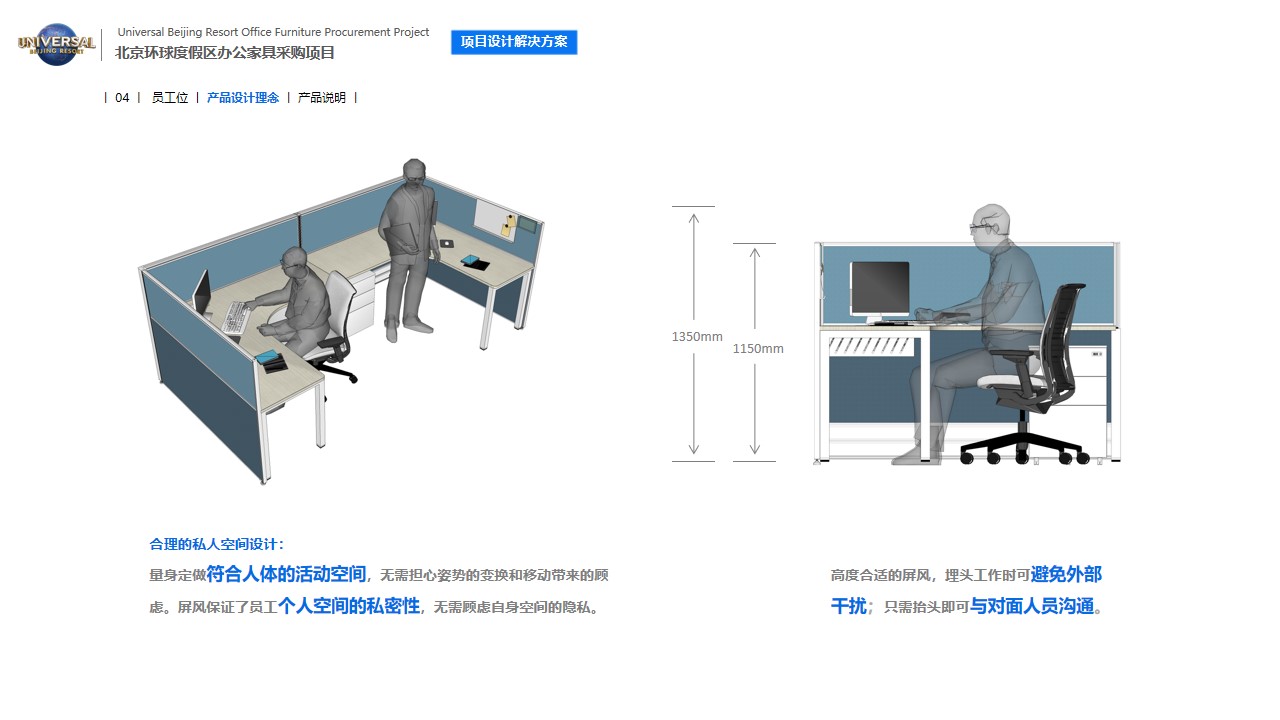Click the highlighted 个人空间的私密性 text

349,606
